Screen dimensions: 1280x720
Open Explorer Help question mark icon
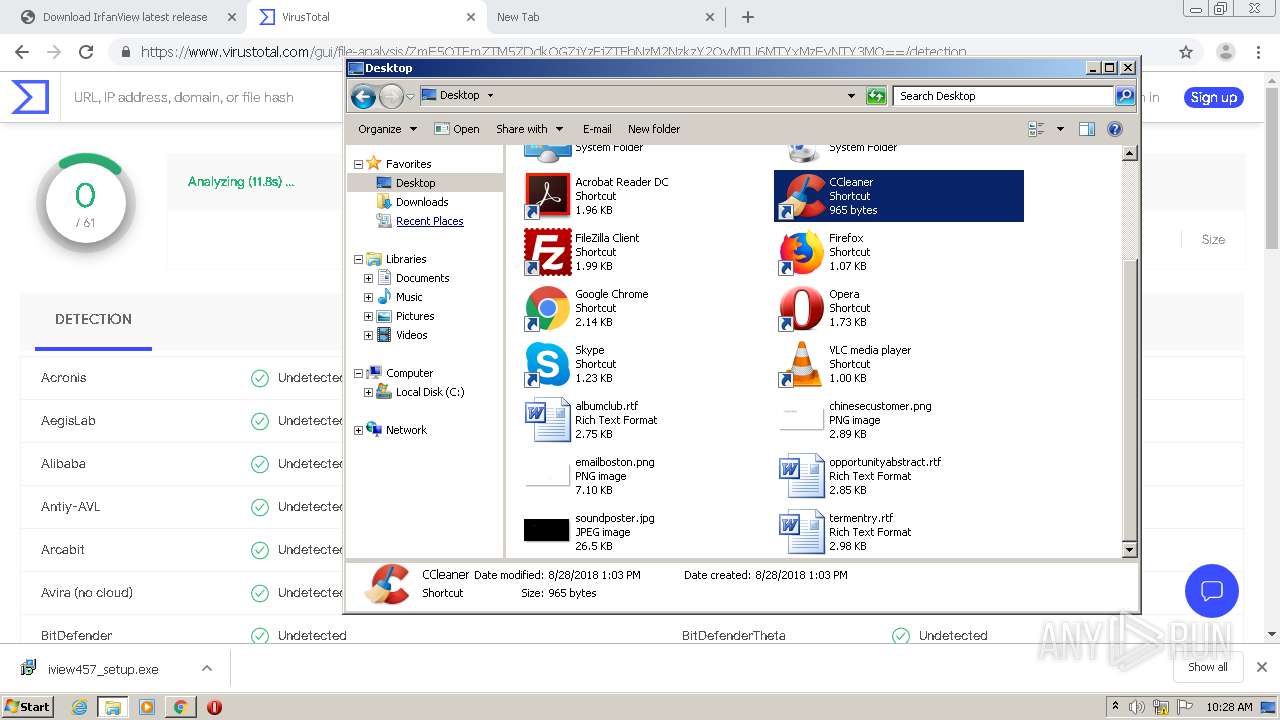point(1115,129)
